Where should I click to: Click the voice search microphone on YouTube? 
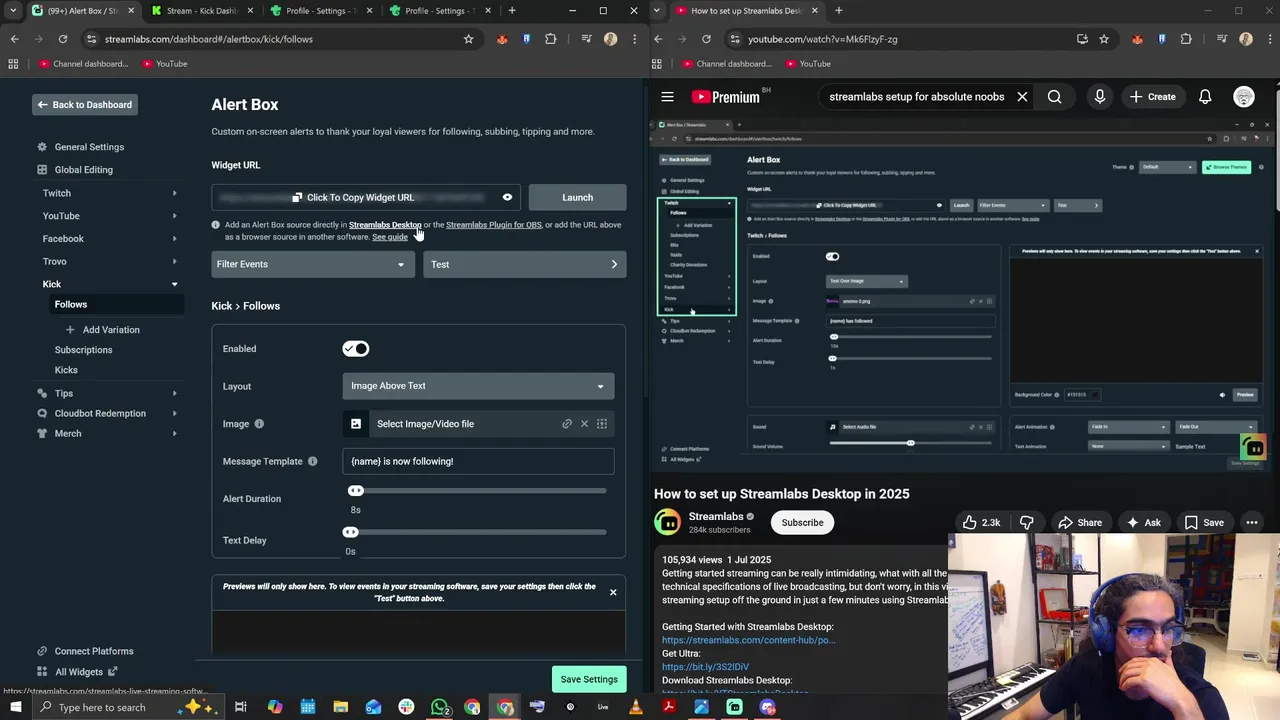coord(1099,97)
